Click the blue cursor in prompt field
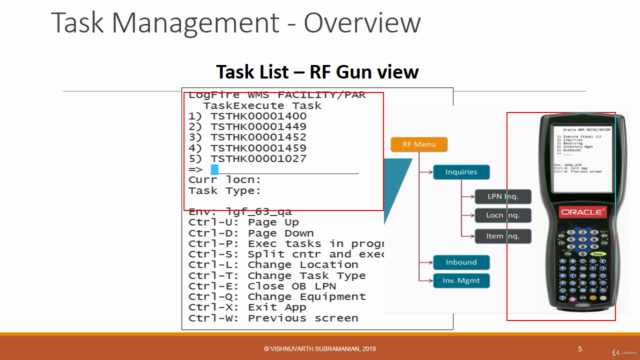The width and height of the screenshot is (640, 360). point(214,169)
